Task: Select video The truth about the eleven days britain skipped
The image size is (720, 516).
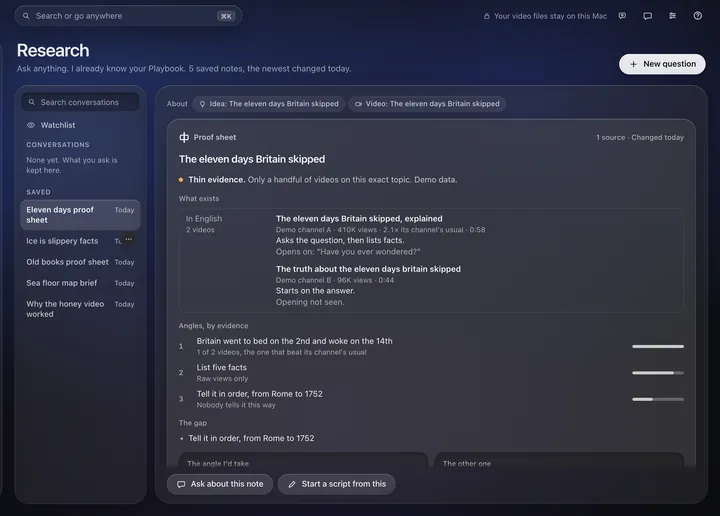Action: coord(368,269)
